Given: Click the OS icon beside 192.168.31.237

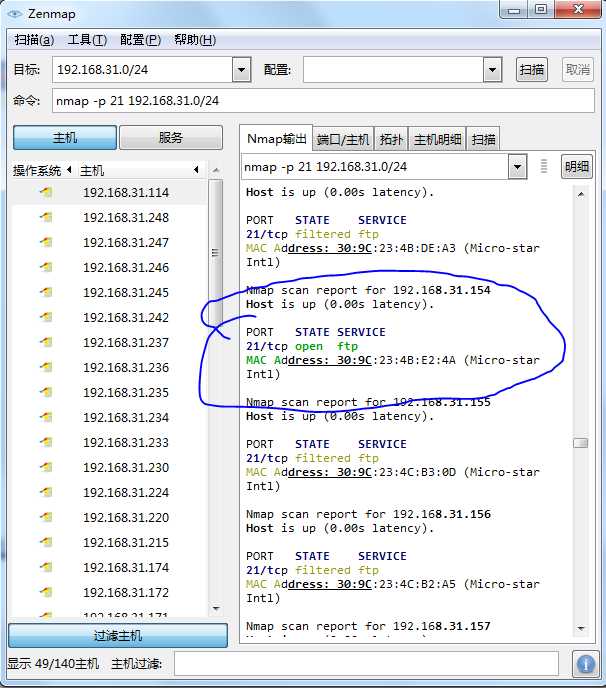Looking at the screenshot, I should click(x=47, y=342).
